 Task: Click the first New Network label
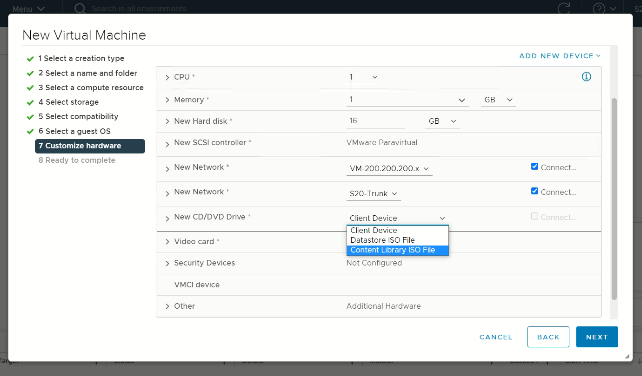tap(199, 167)
